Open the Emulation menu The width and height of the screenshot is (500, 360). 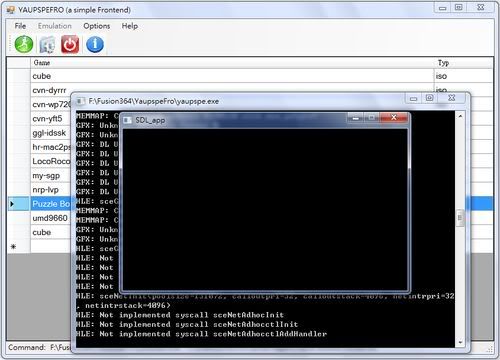coord(55,26)
